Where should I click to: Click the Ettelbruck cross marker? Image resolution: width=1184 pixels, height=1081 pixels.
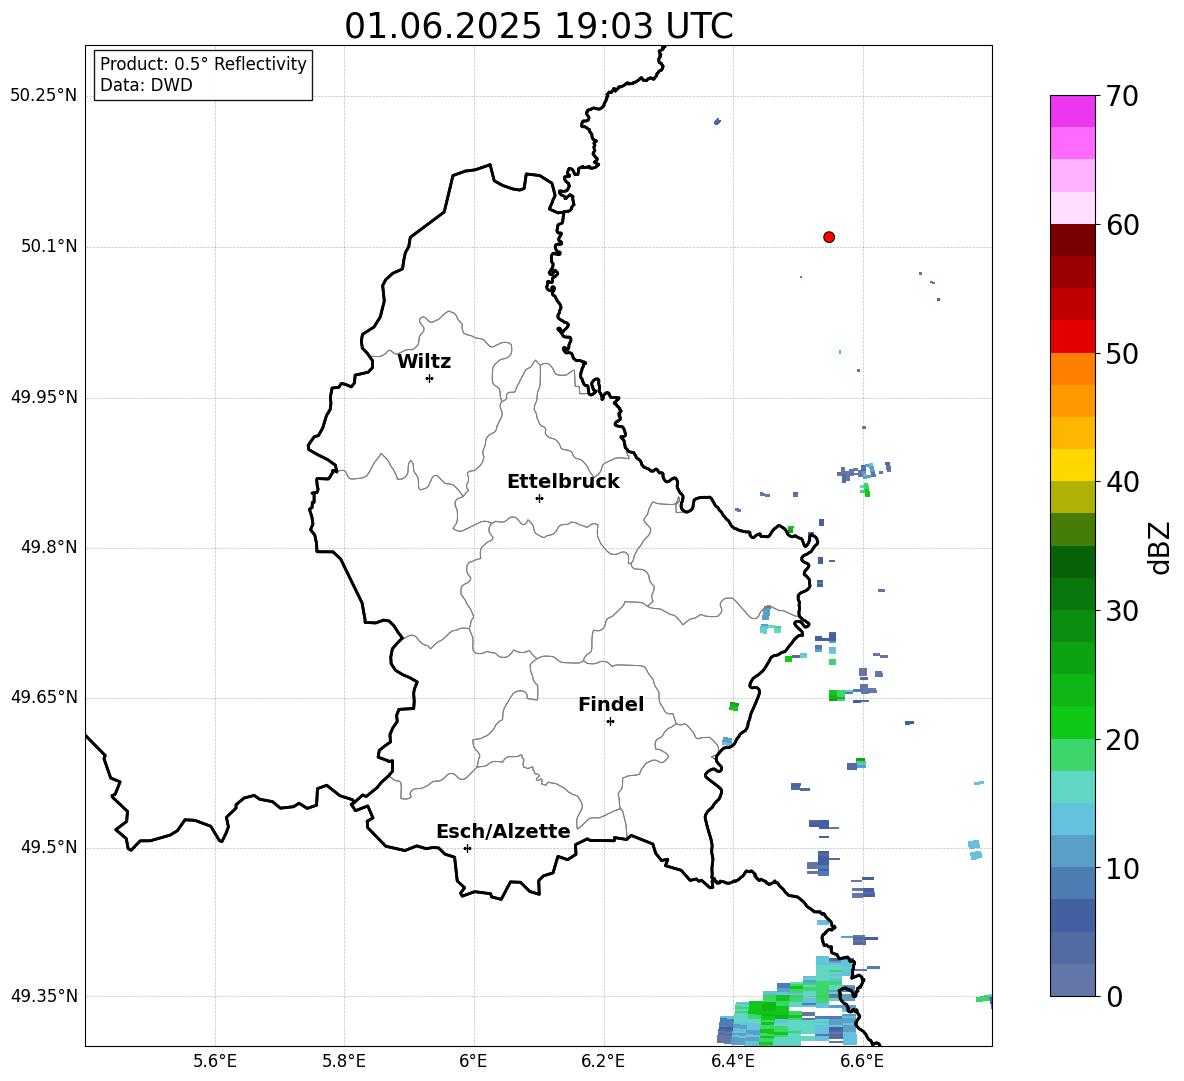coord(539,498)
